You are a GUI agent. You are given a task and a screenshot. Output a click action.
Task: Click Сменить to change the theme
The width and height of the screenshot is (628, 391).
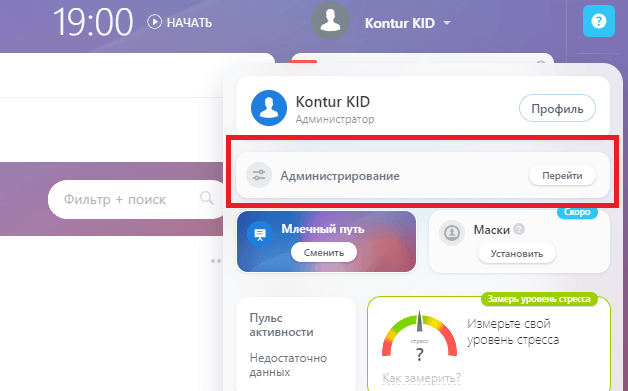click(x=324, y=252)
